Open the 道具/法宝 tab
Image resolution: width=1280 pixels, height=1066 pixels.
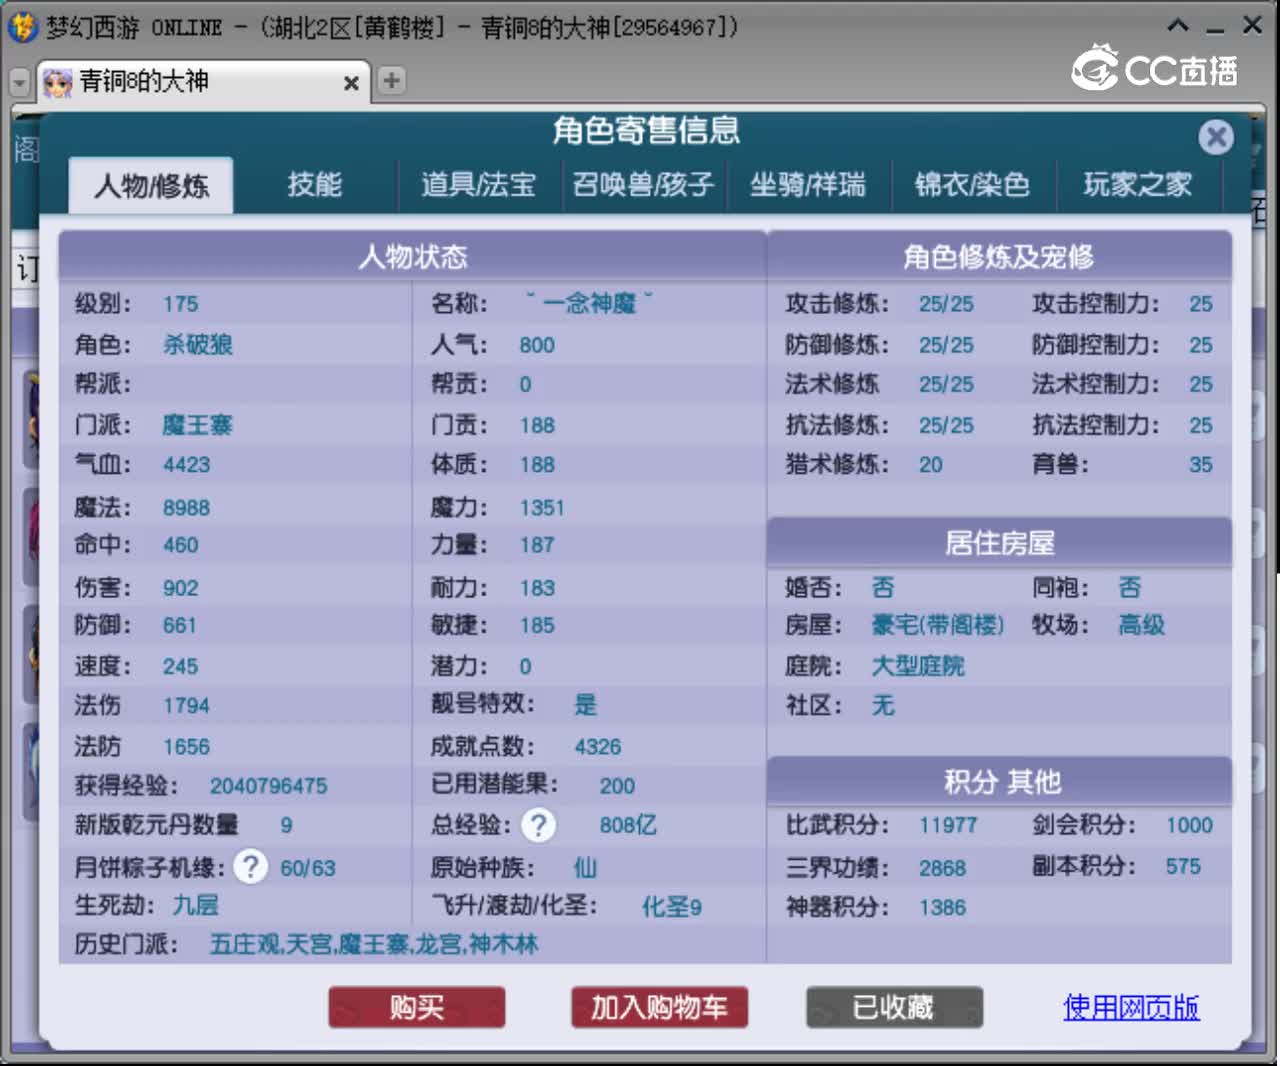pyautogui.click(x=479, y=185)
